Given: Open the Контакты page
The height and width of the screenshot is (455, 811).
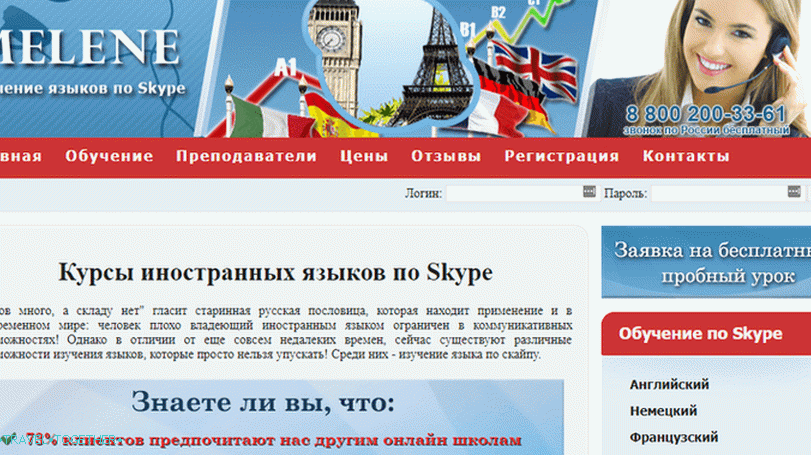Looking at the screenshot, I should tap(686, 156).
